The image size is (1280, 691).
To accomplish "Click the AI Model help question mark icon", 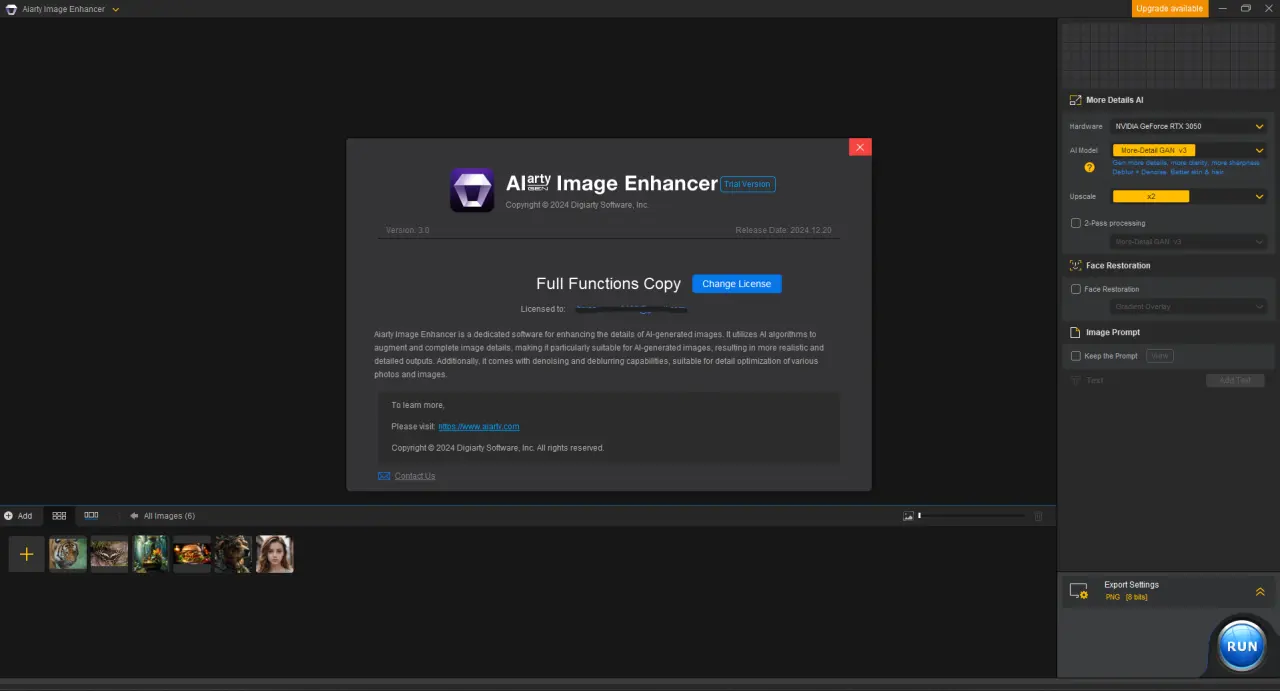I will click(1090, 167).
